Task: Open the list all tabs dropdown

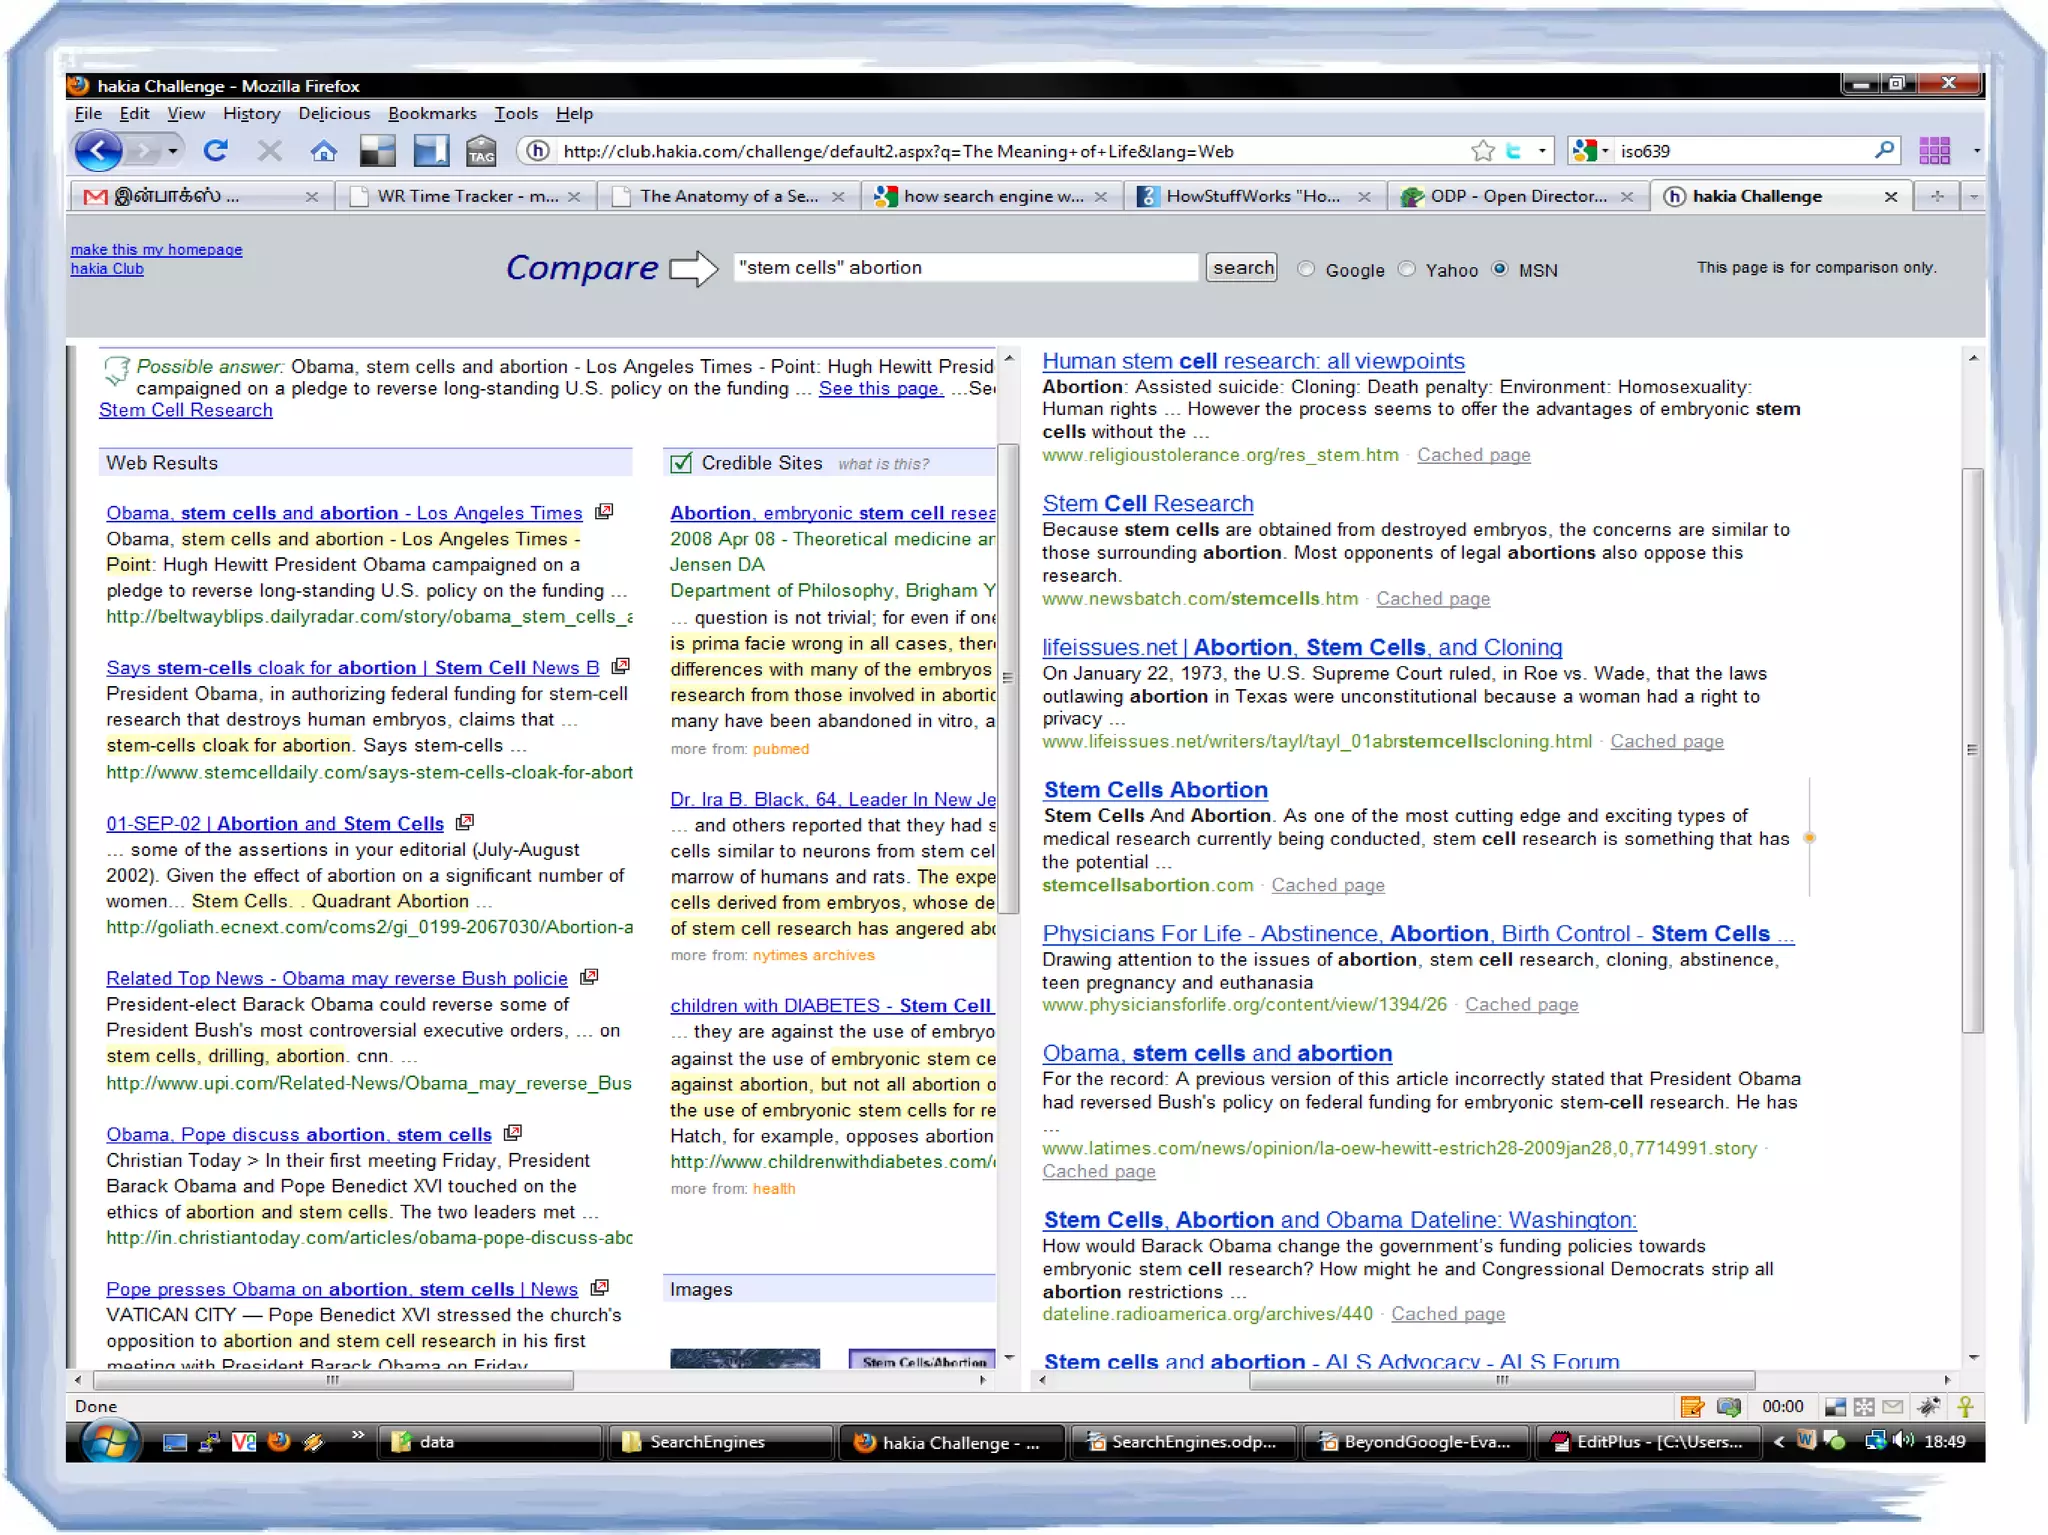Action: click(x=1973, y=197)
